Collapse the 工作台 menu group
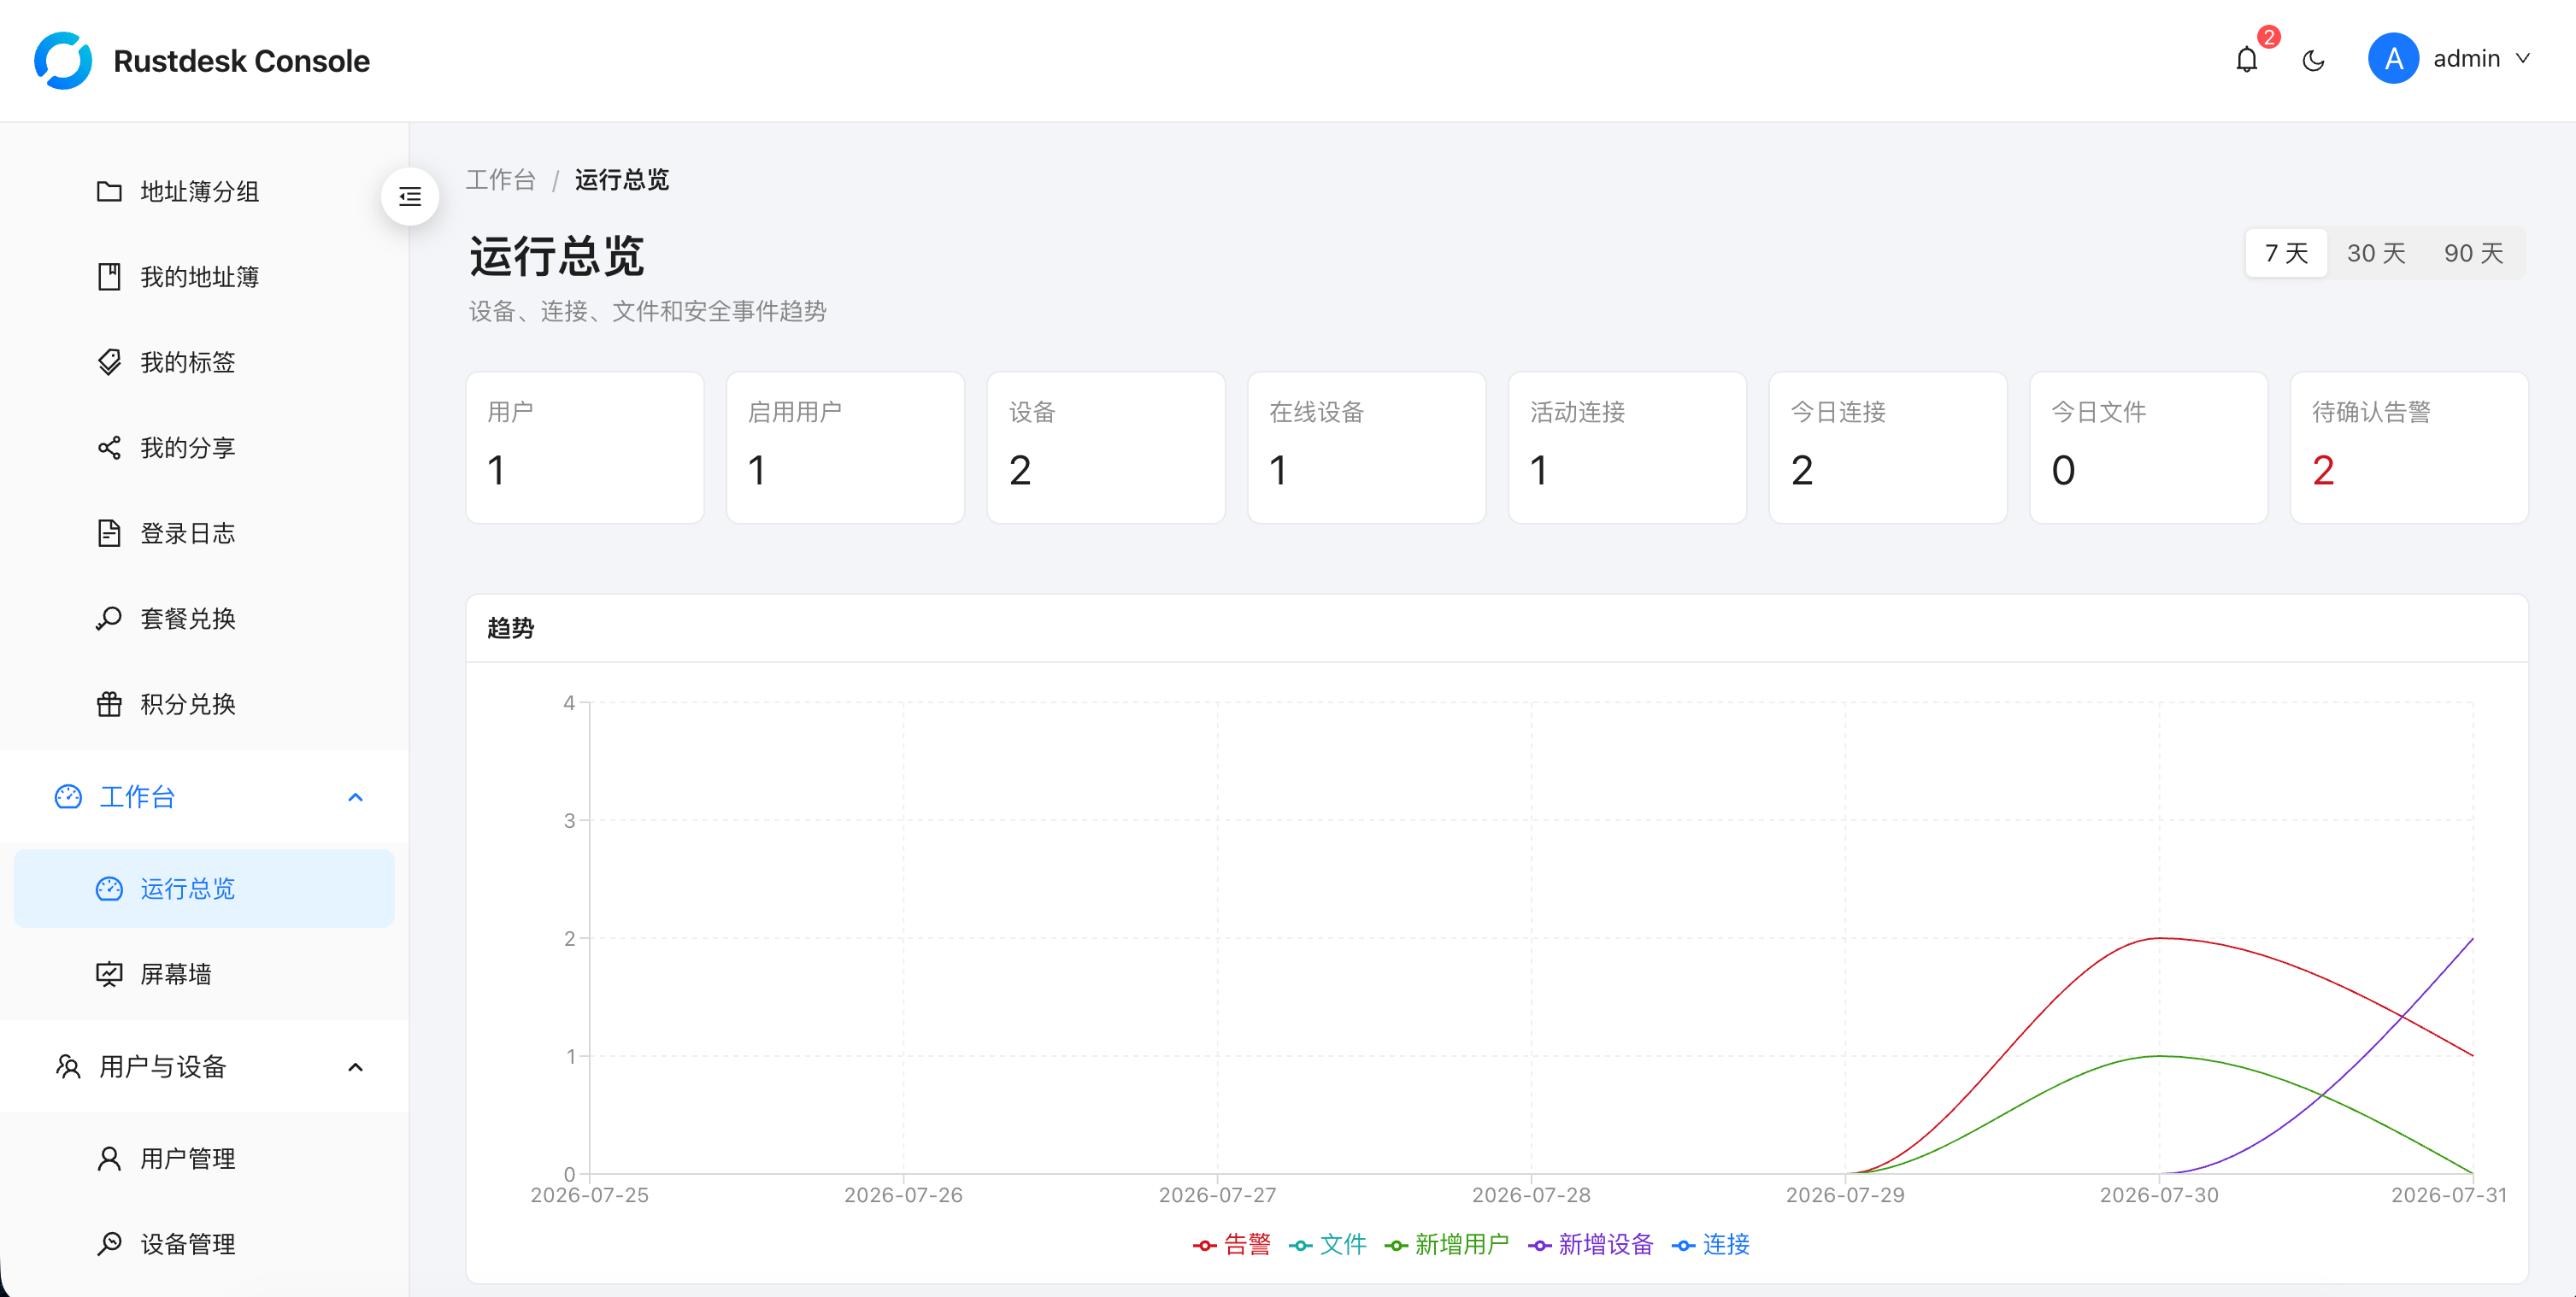This screenshot has height=1297, width=2576. point(204,797)
